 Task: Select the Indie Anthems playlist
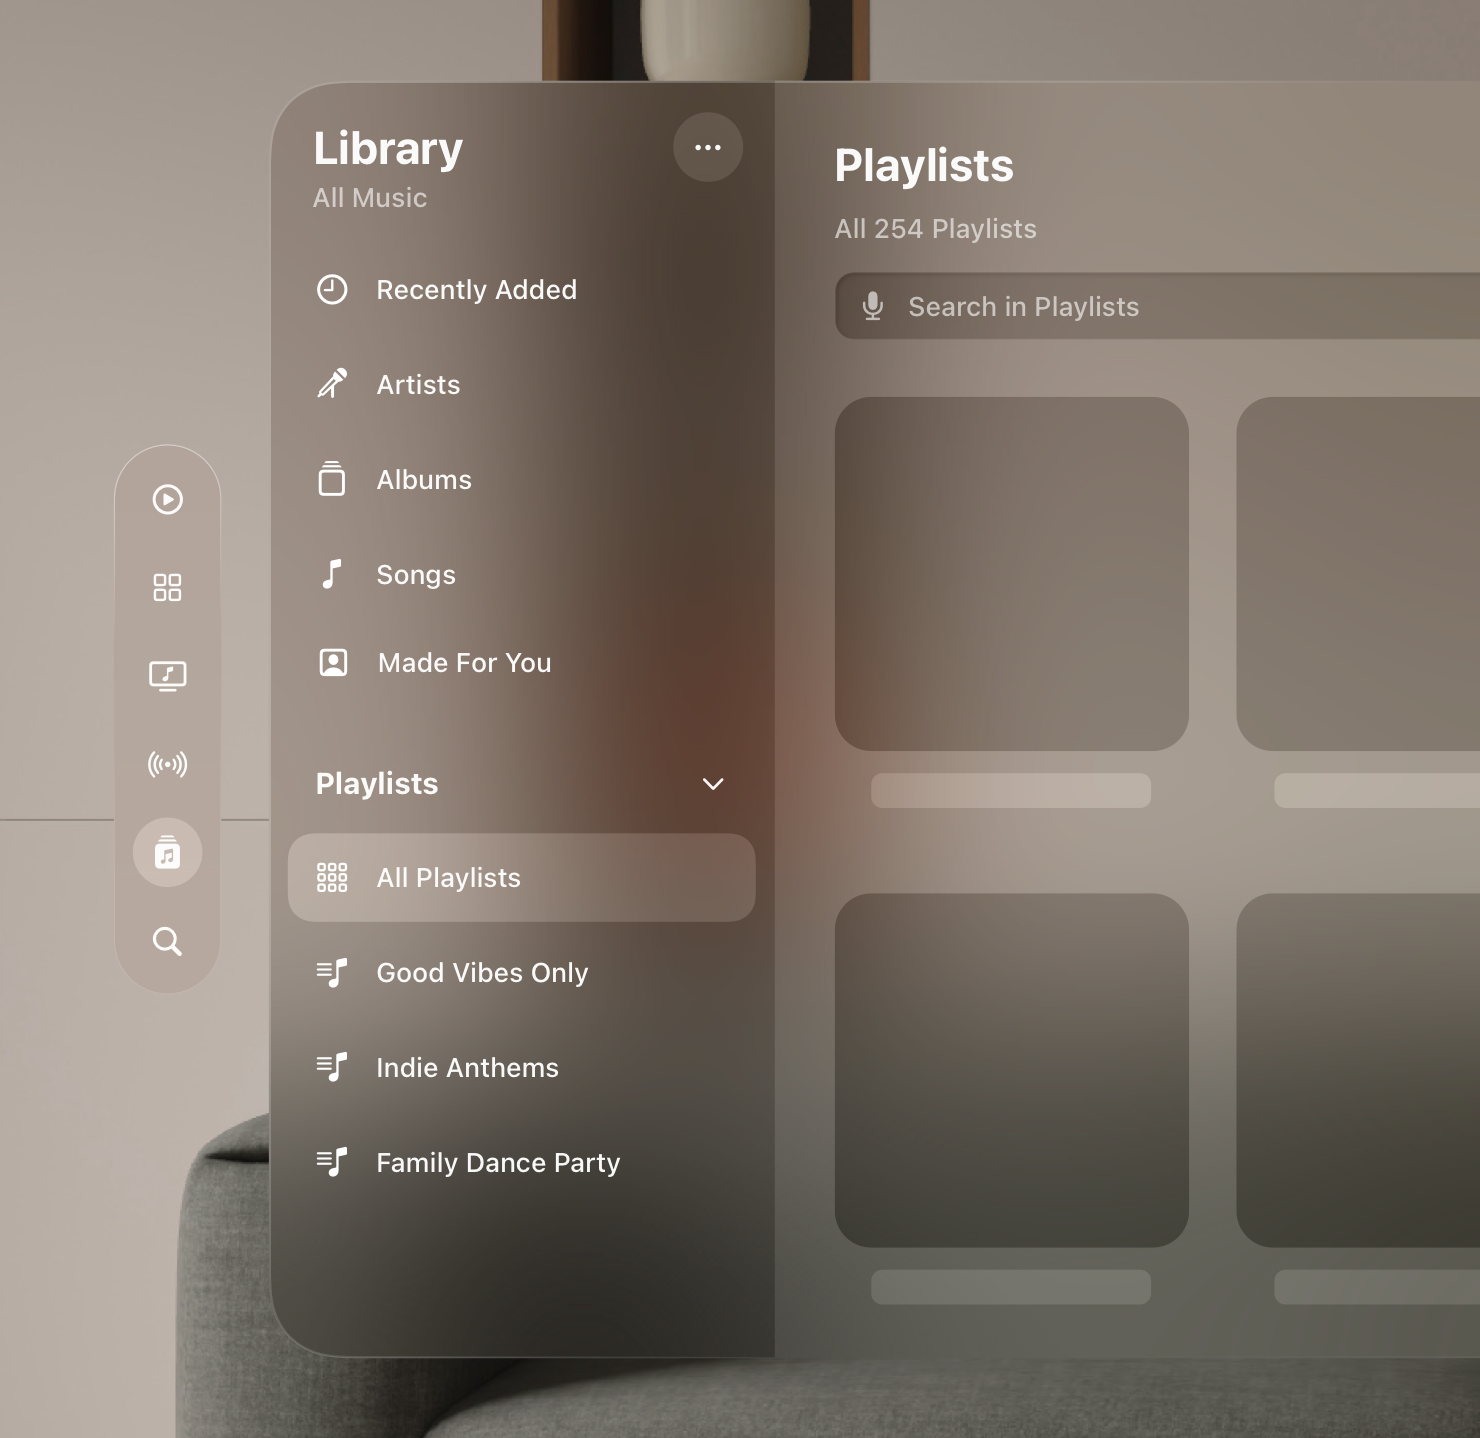click(x=467, y=1067)
